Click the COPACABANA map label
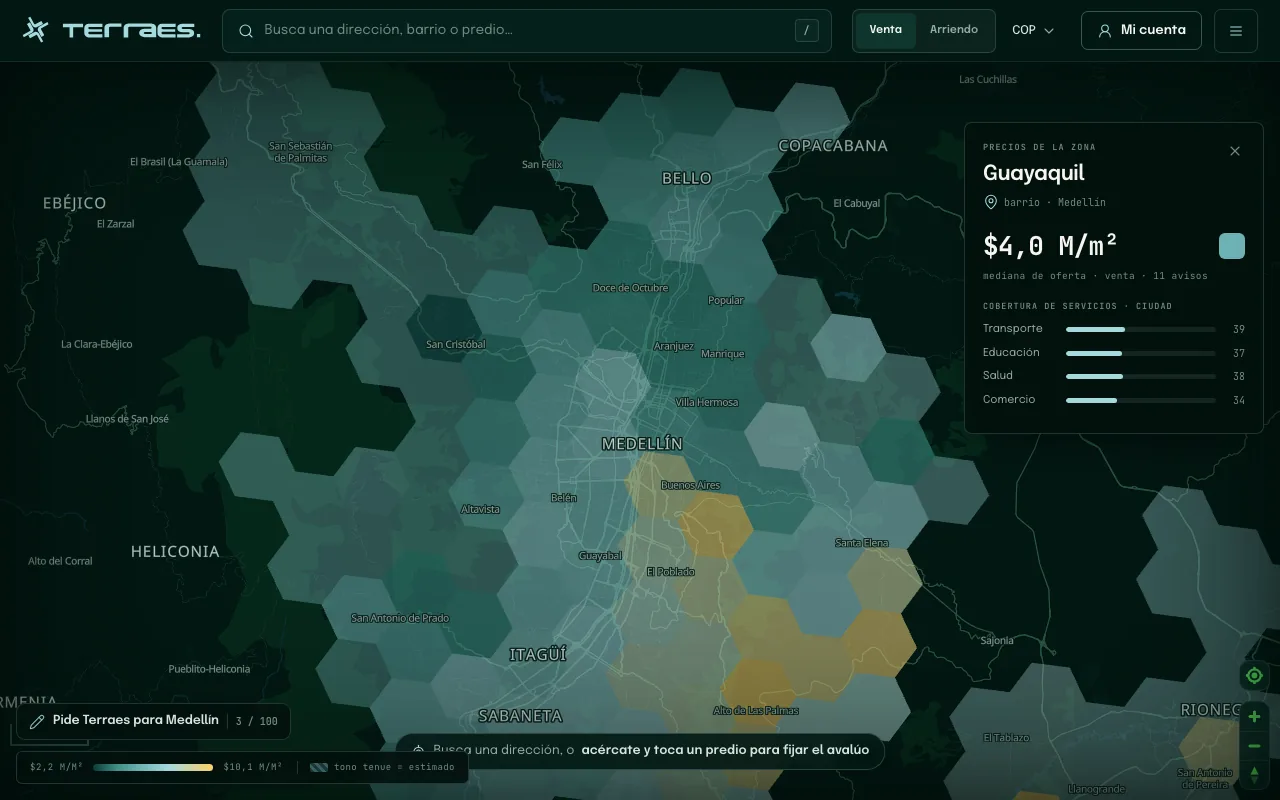This screenshot has width=1280, height=800. 833,146
